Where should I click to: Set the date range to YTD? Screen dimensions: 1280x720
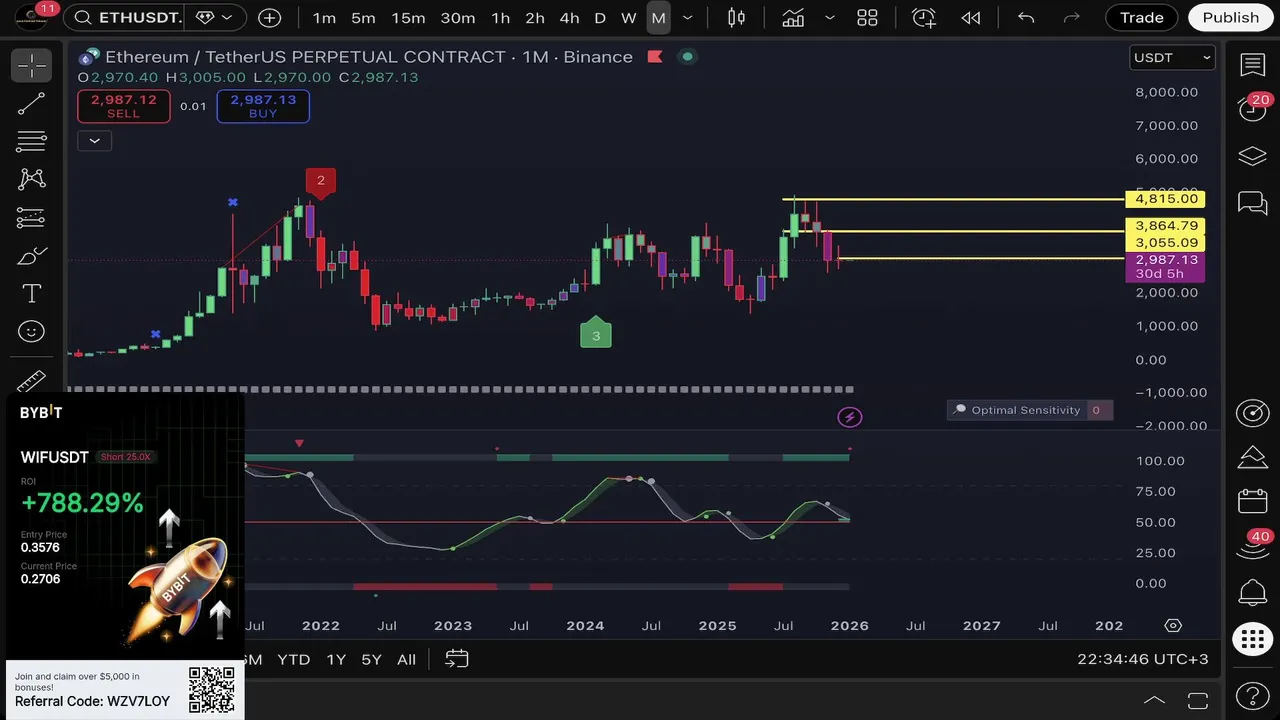[293, 659]
